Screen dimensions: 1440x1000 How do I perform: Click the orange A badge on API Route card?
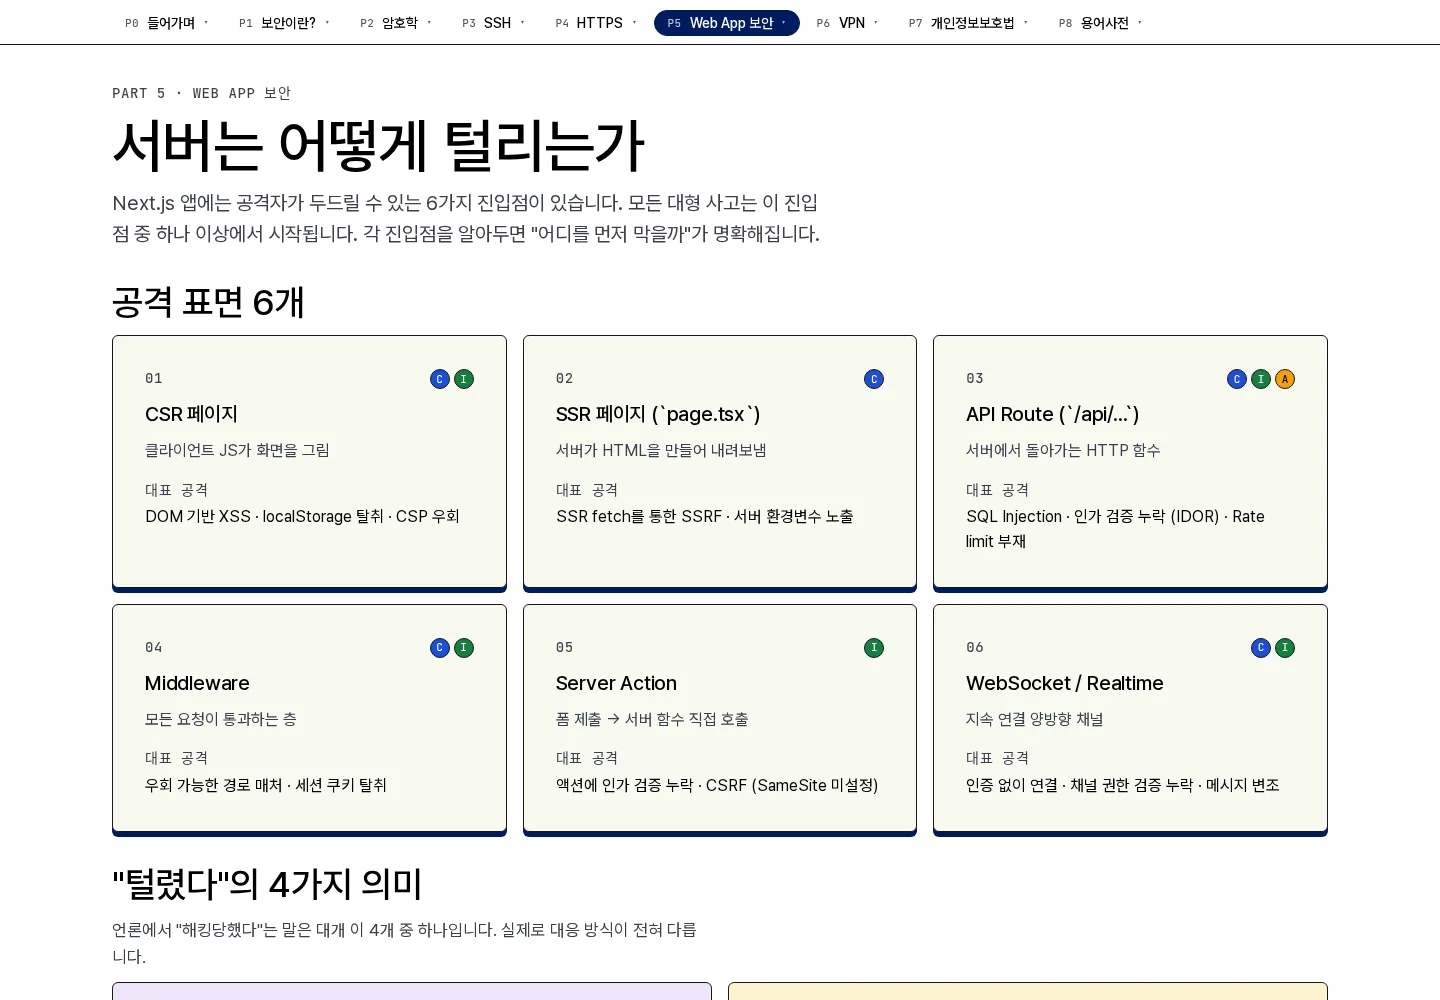tap(1285, 379)
